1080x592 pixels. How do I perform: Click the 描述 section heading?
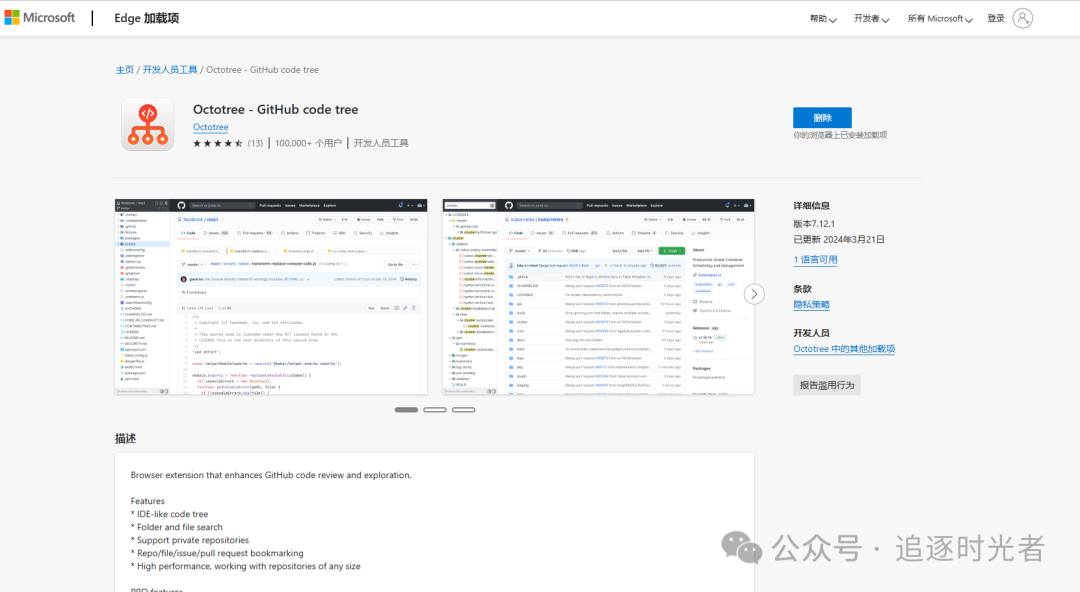(125, 439)
